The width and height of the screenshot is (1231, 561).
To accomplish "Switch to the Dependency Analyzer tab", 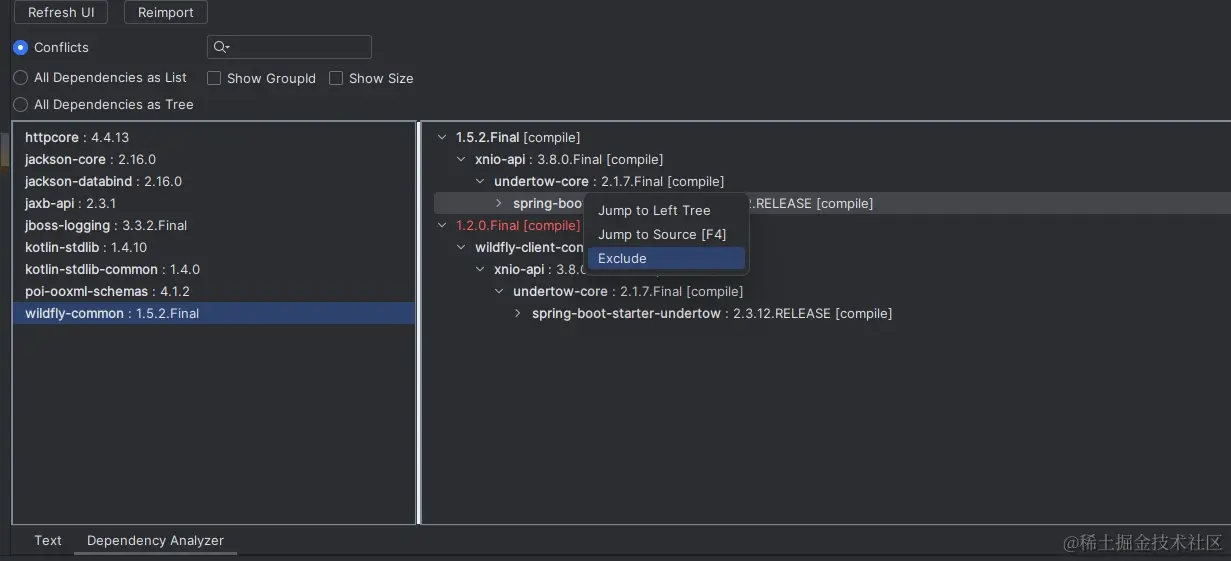I will coord(155,540).
